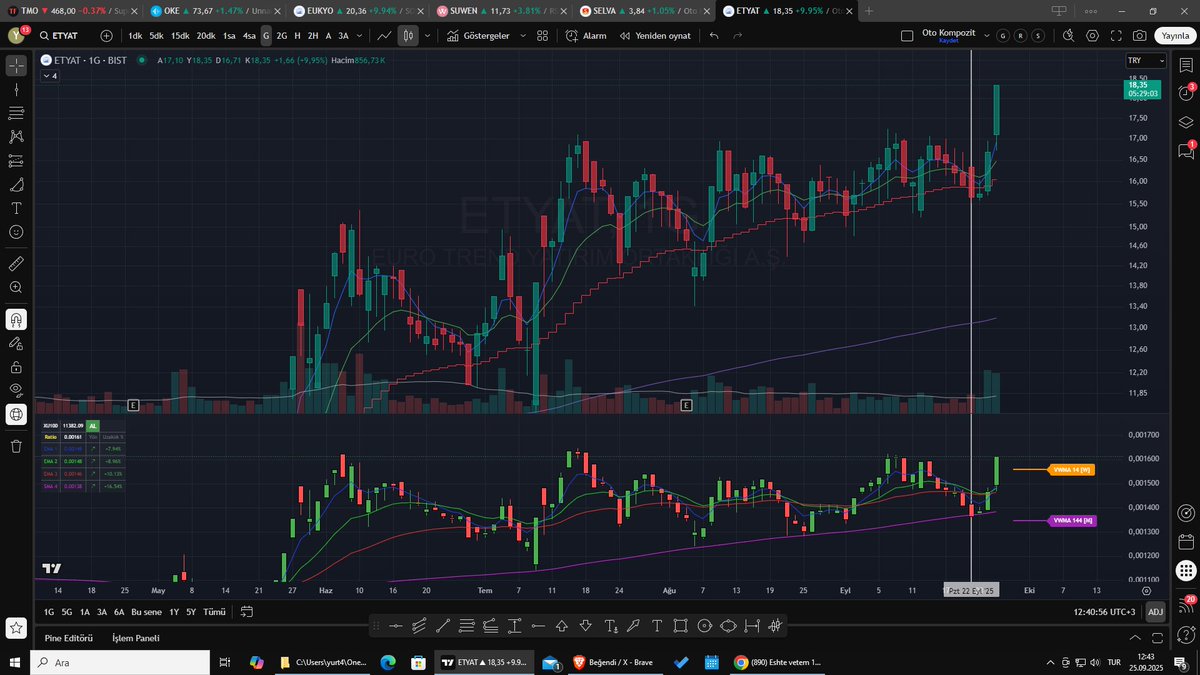
Task: Open Oto Kompozit layout name menu
Action: point(947,35)
